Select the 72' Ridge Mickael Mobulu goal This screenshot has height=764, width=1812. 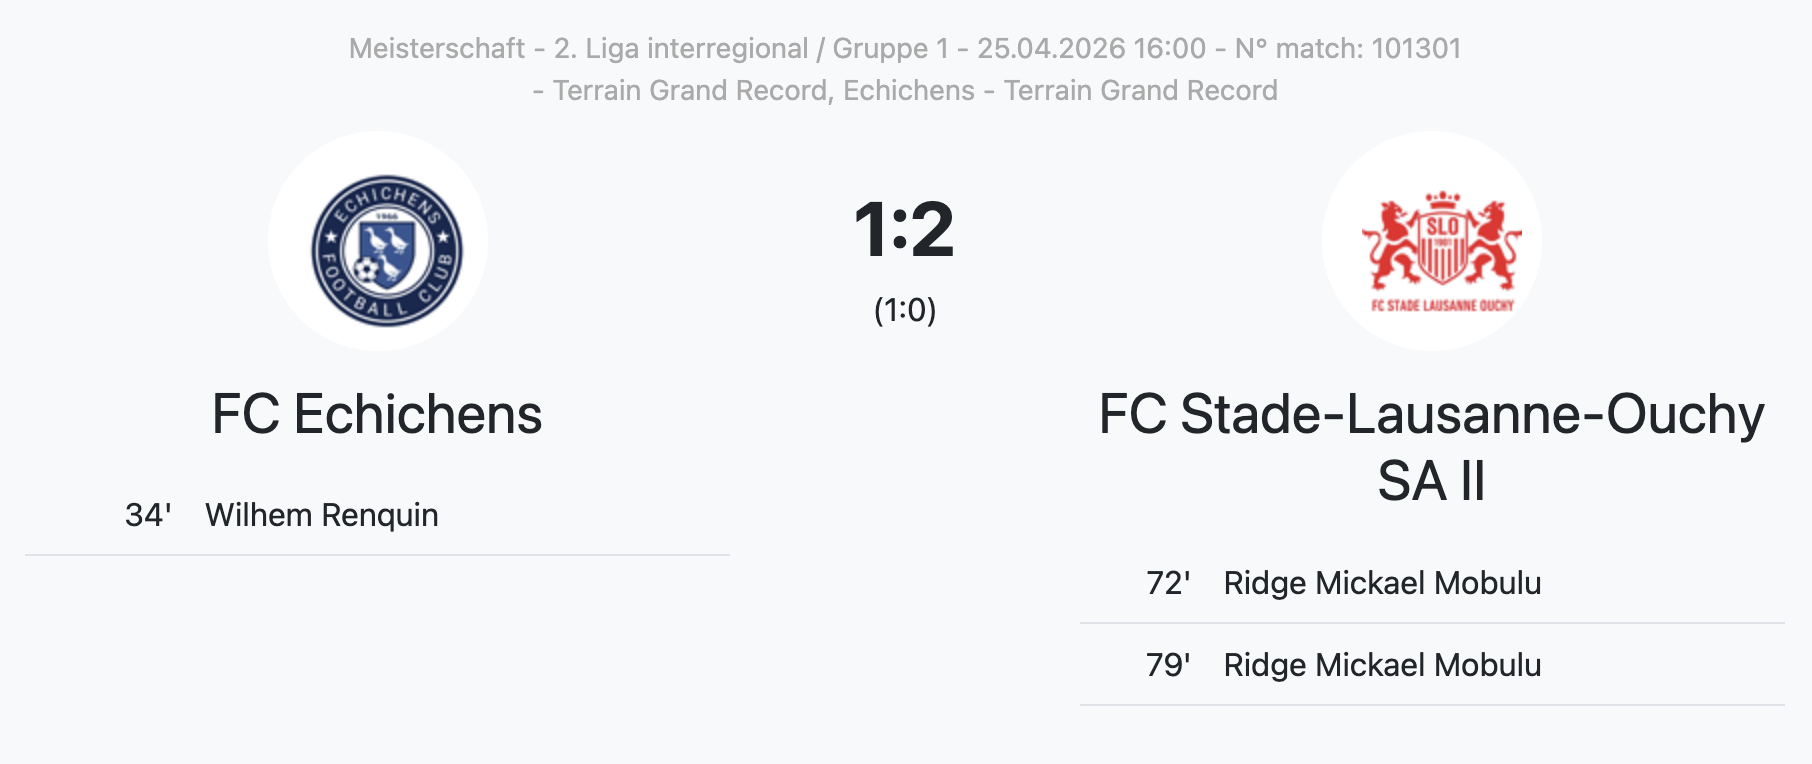(x=1432, y=583)
